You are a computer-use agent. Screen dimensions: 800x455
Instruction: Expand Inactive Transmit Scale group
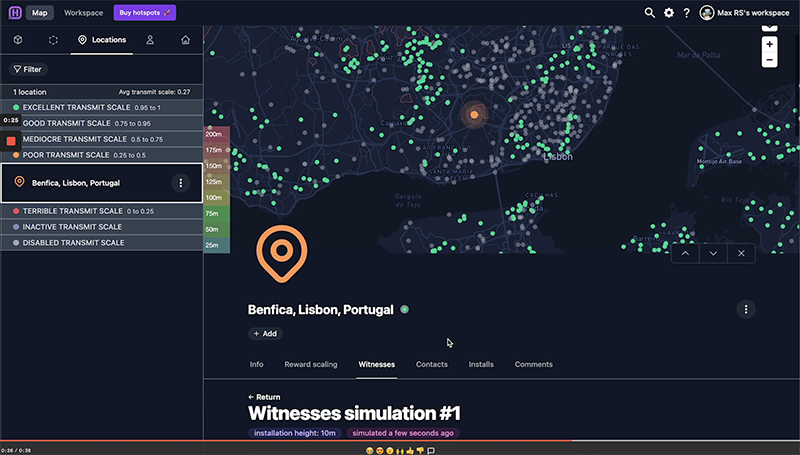click(x=102, y=227)
